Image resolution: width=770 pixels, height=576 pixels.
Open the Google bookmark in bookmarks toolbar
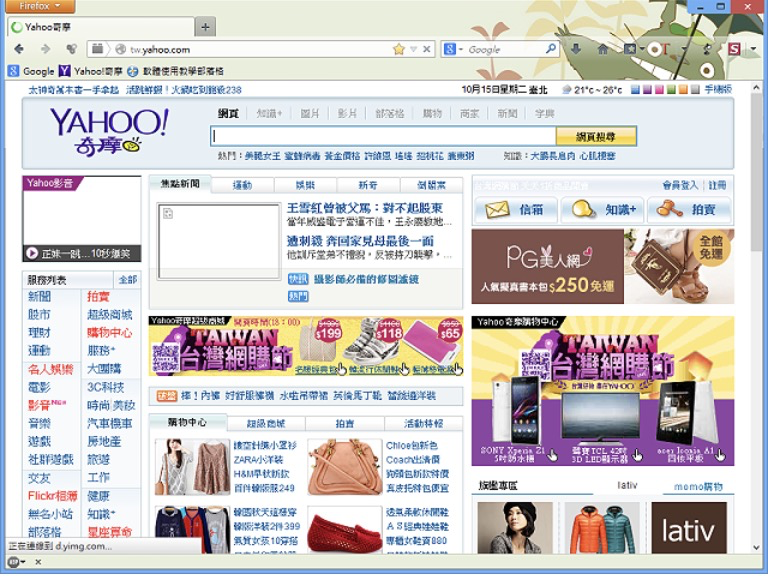click(x=31, y=71)
